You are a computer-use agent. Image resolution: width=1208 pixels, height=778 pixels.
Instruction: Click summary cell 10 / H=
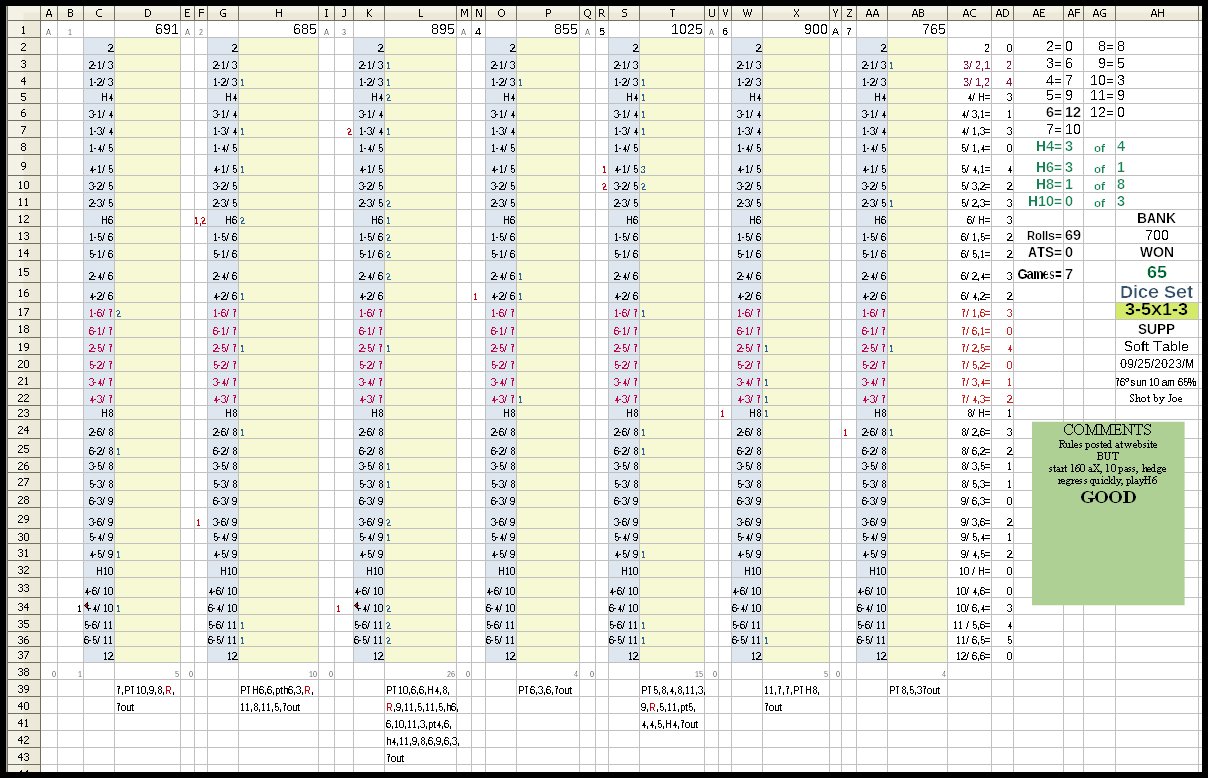coord(969,571)
